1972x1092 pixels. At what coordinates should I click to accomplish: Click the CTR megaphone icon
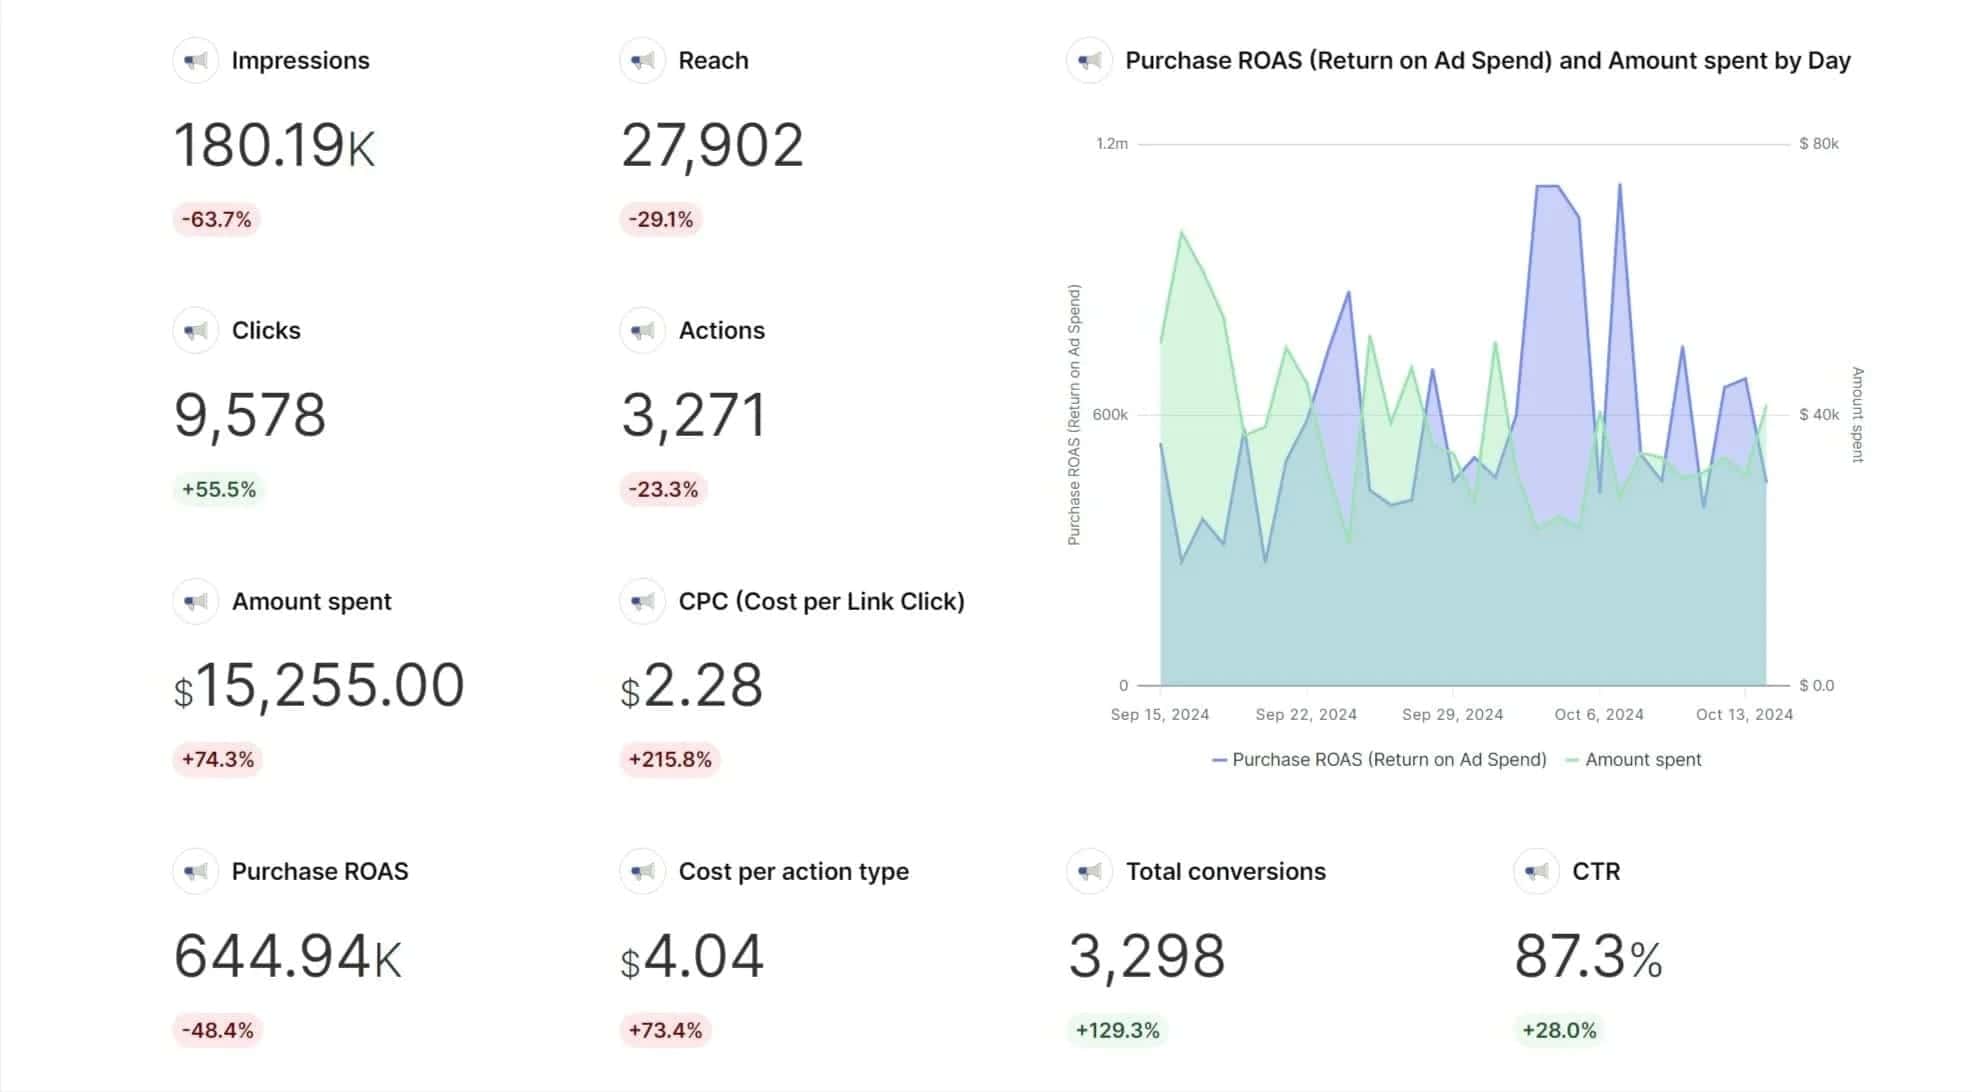(1536, 871)
